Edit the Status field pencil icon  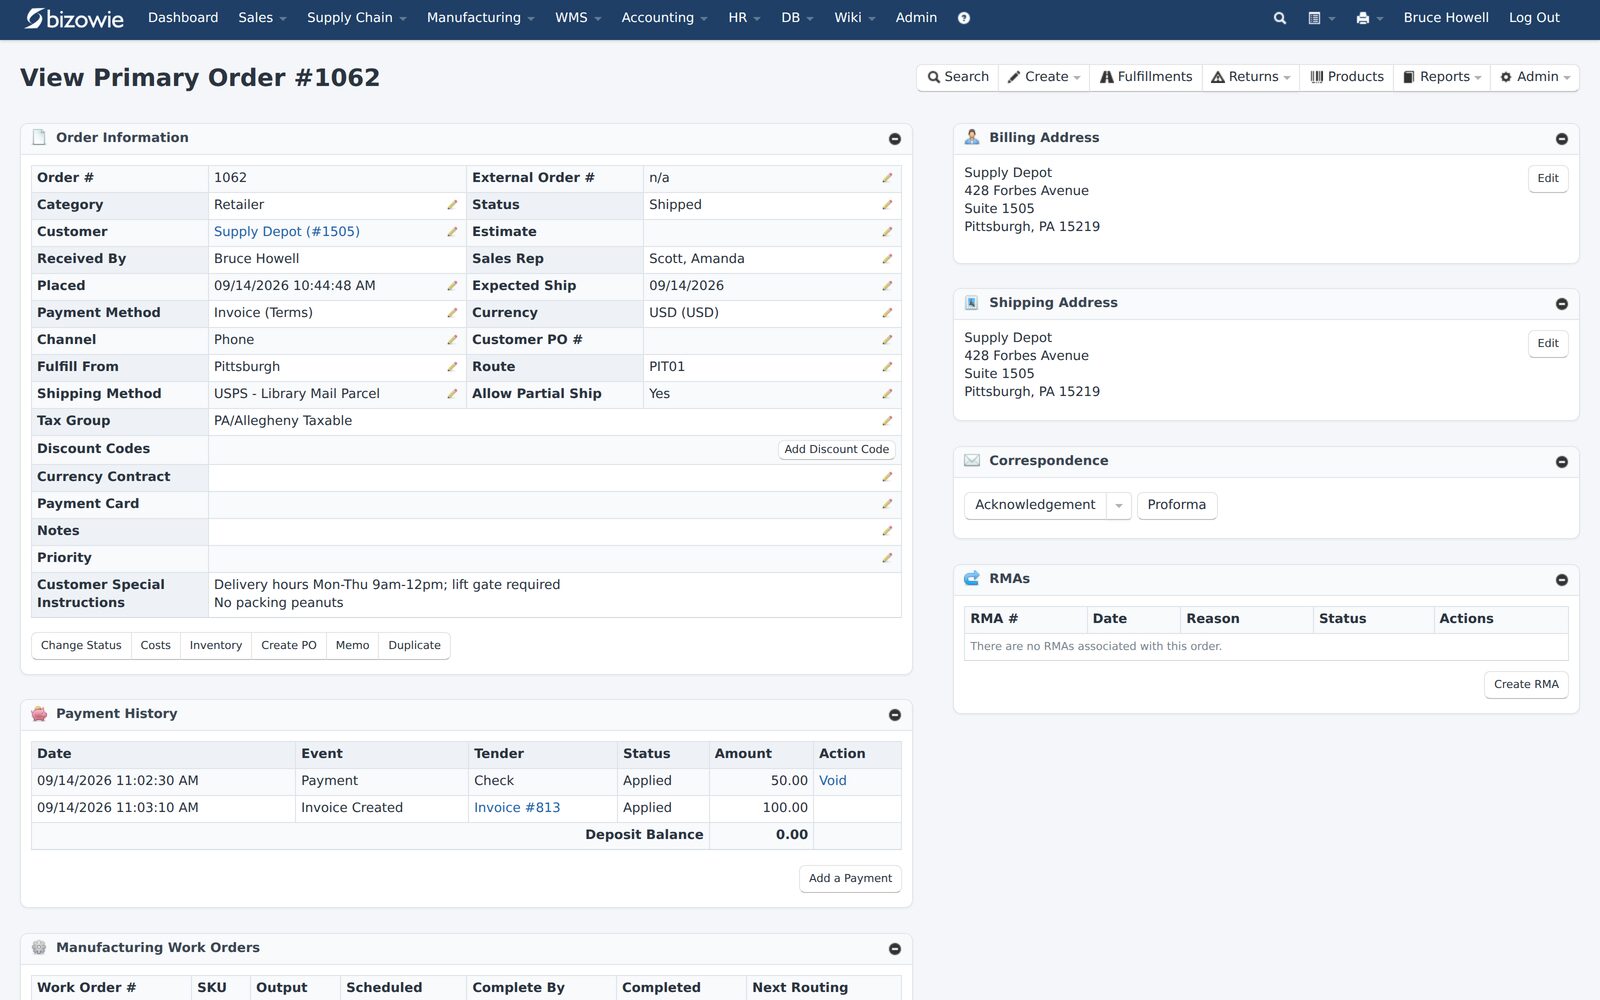point(887,205)
